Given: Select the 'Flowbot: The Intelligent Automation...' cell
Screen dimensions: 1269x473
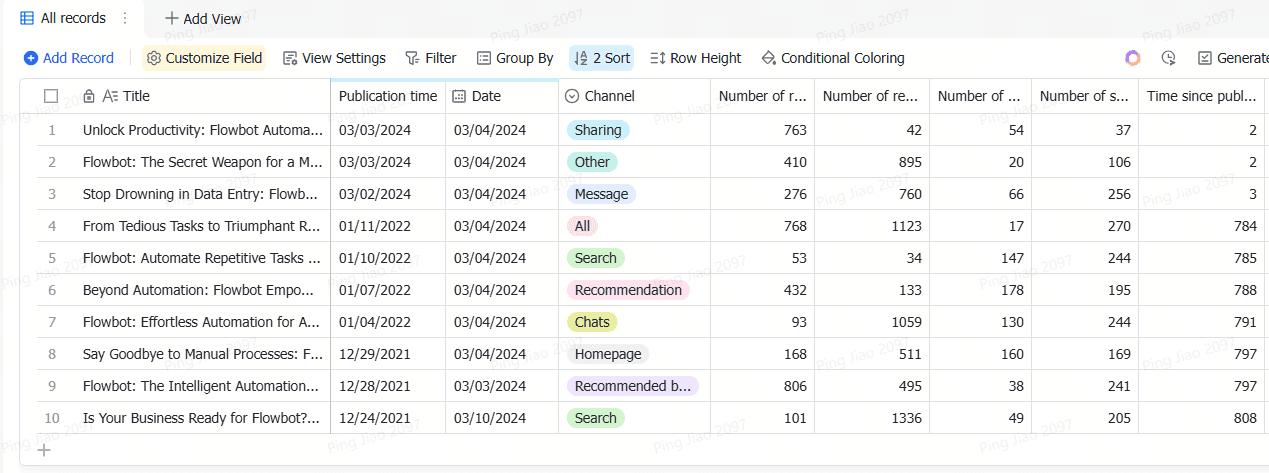Looking at the screenshot, I should pyautogui.click(x=203, y=386).
